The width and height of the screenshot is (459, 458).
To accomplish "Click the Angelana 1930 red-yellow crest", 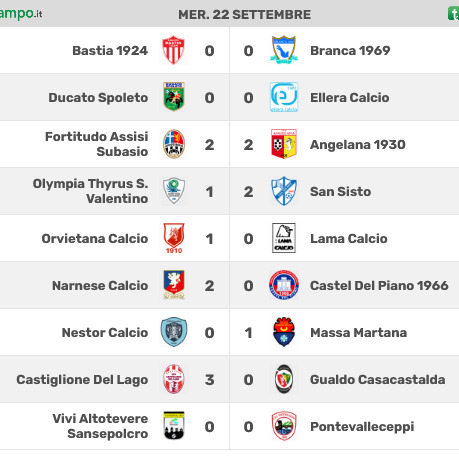I will coord(284,144).
